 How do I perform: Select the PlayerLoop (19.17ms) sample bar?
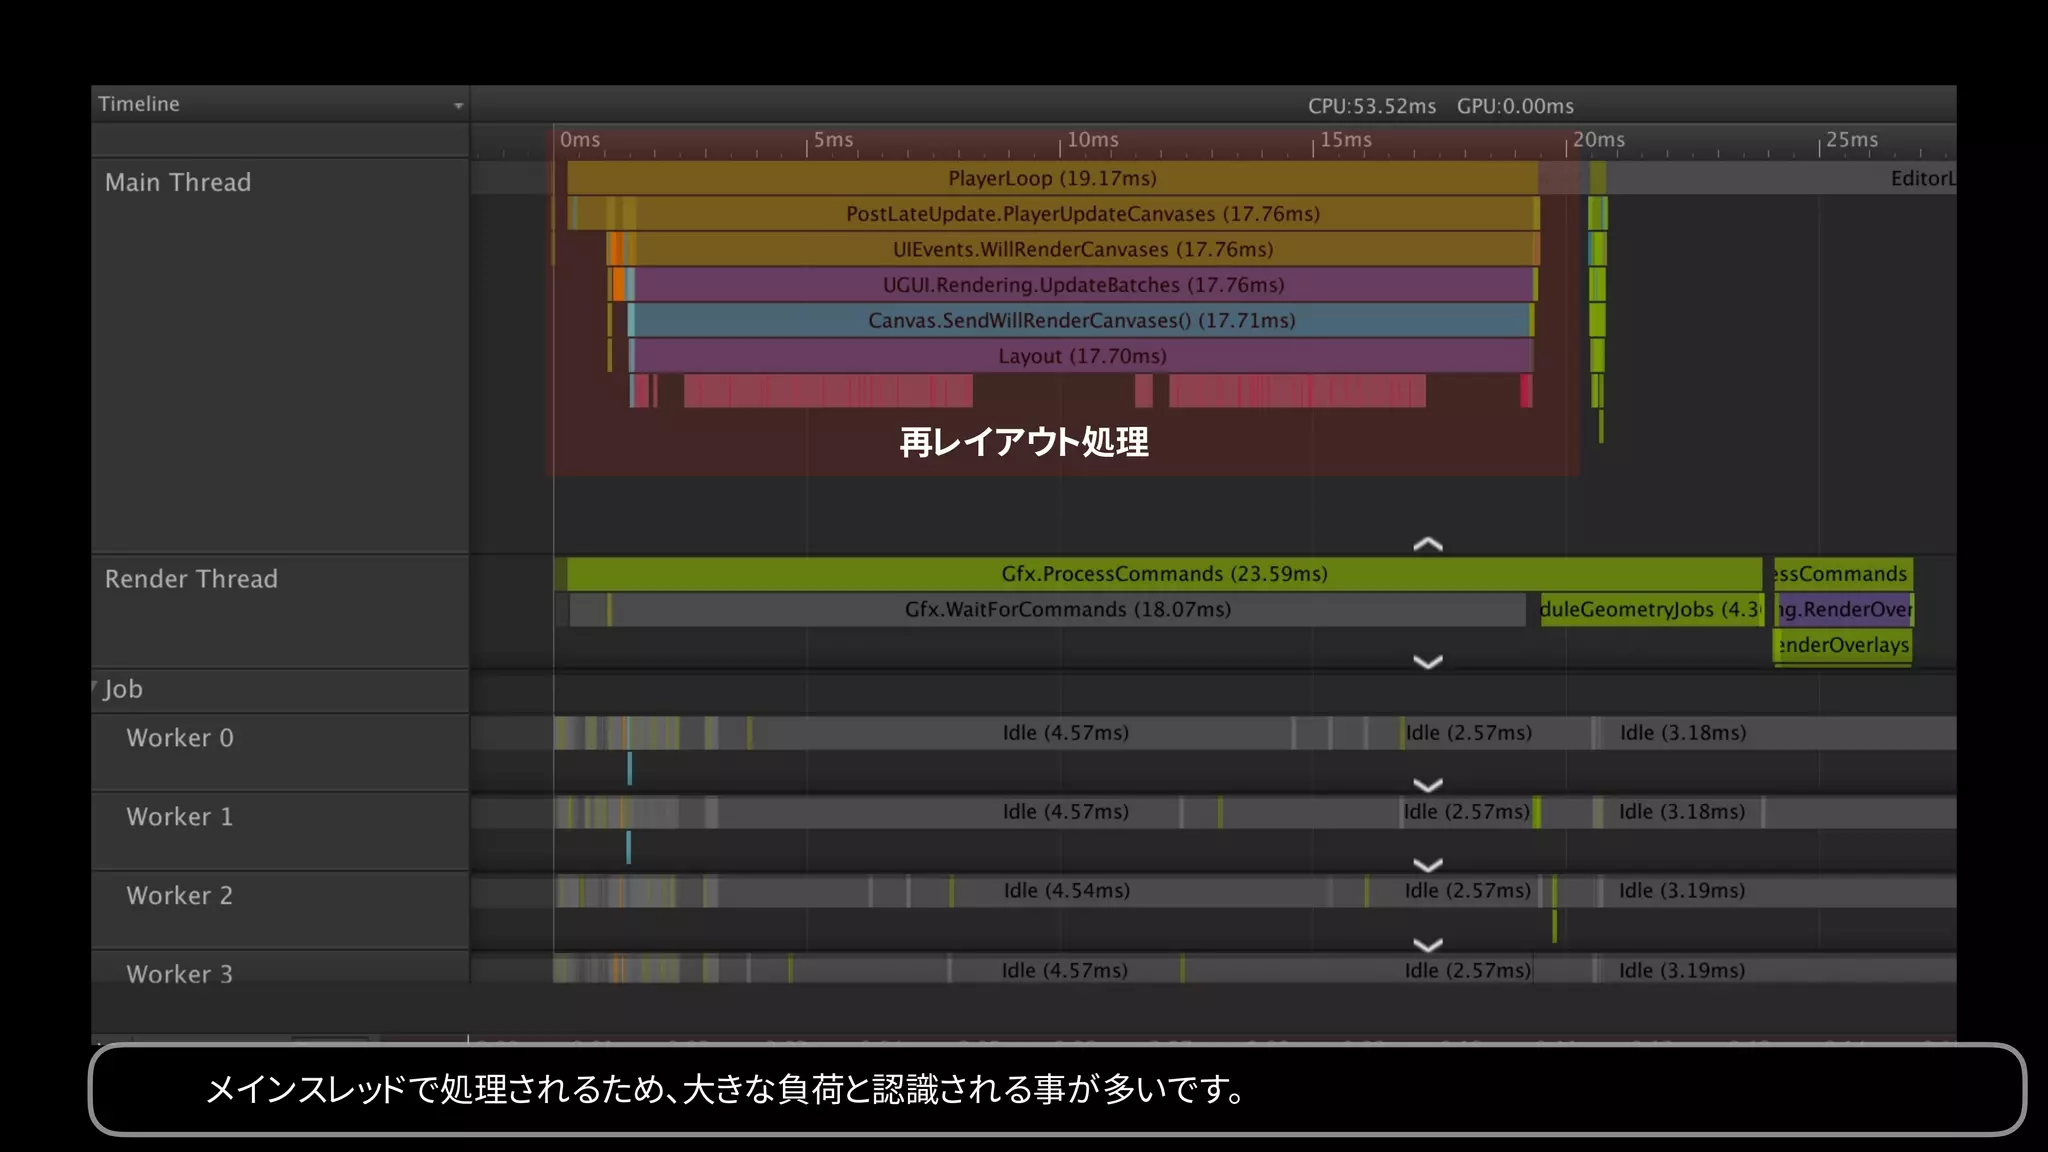click(x=1052, y=178)
